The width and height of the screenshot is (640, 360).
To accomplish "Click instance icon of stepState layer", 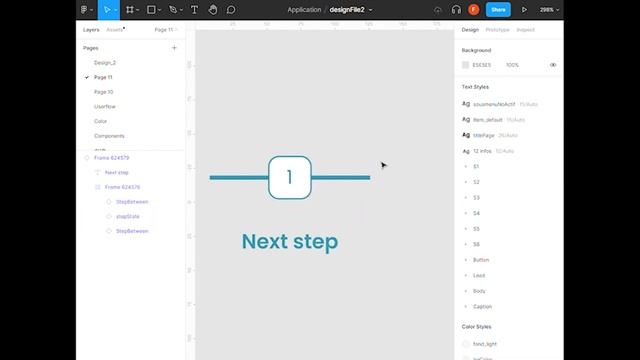I will point(109,216).
